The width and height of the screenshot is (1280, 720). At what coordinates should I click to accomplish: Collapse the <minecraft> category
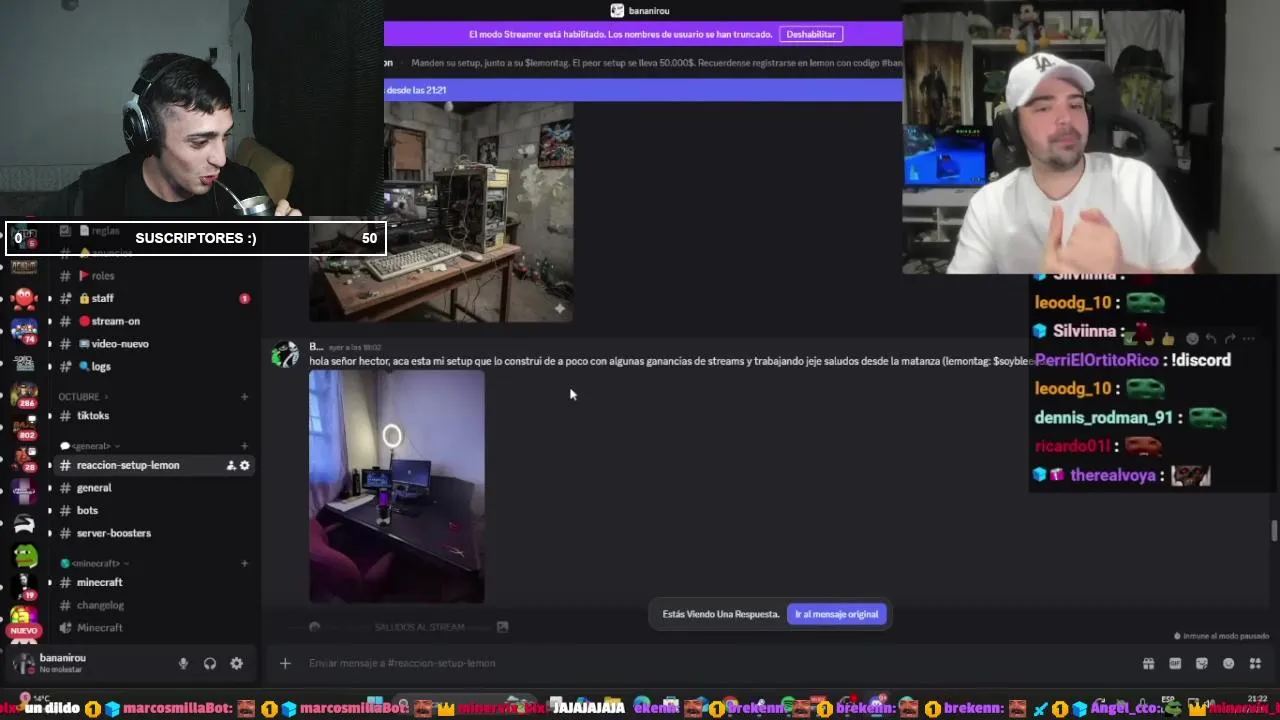96,563
